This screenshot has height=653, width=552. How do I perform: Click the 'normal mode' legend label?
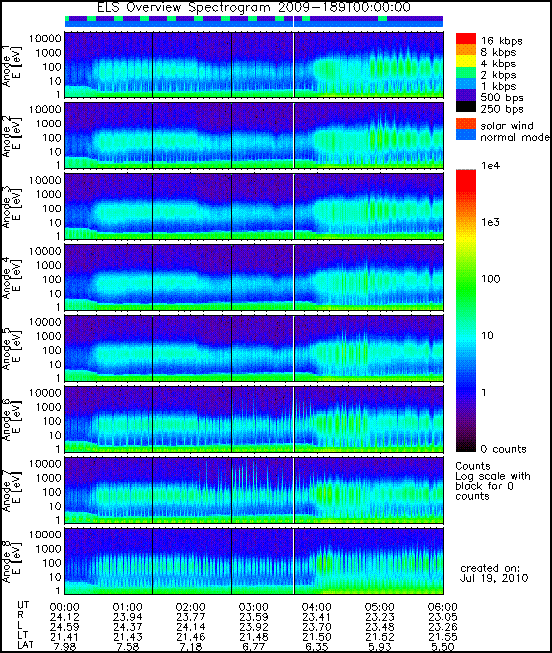point(515,137)
